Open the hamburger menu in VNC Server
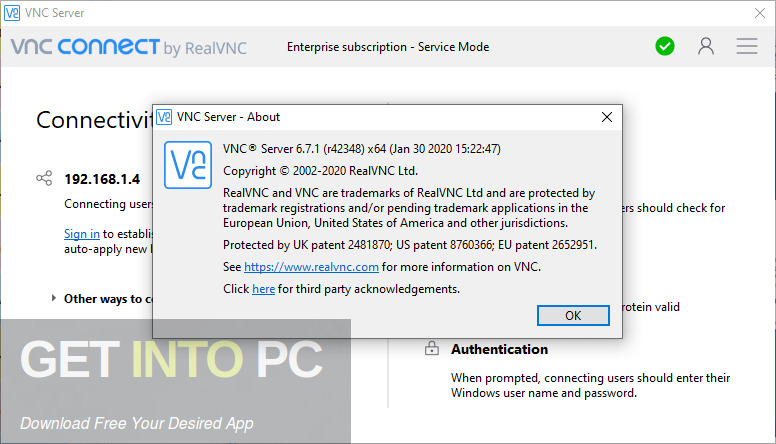The image size is (776, 444). (x=746, y=46)
